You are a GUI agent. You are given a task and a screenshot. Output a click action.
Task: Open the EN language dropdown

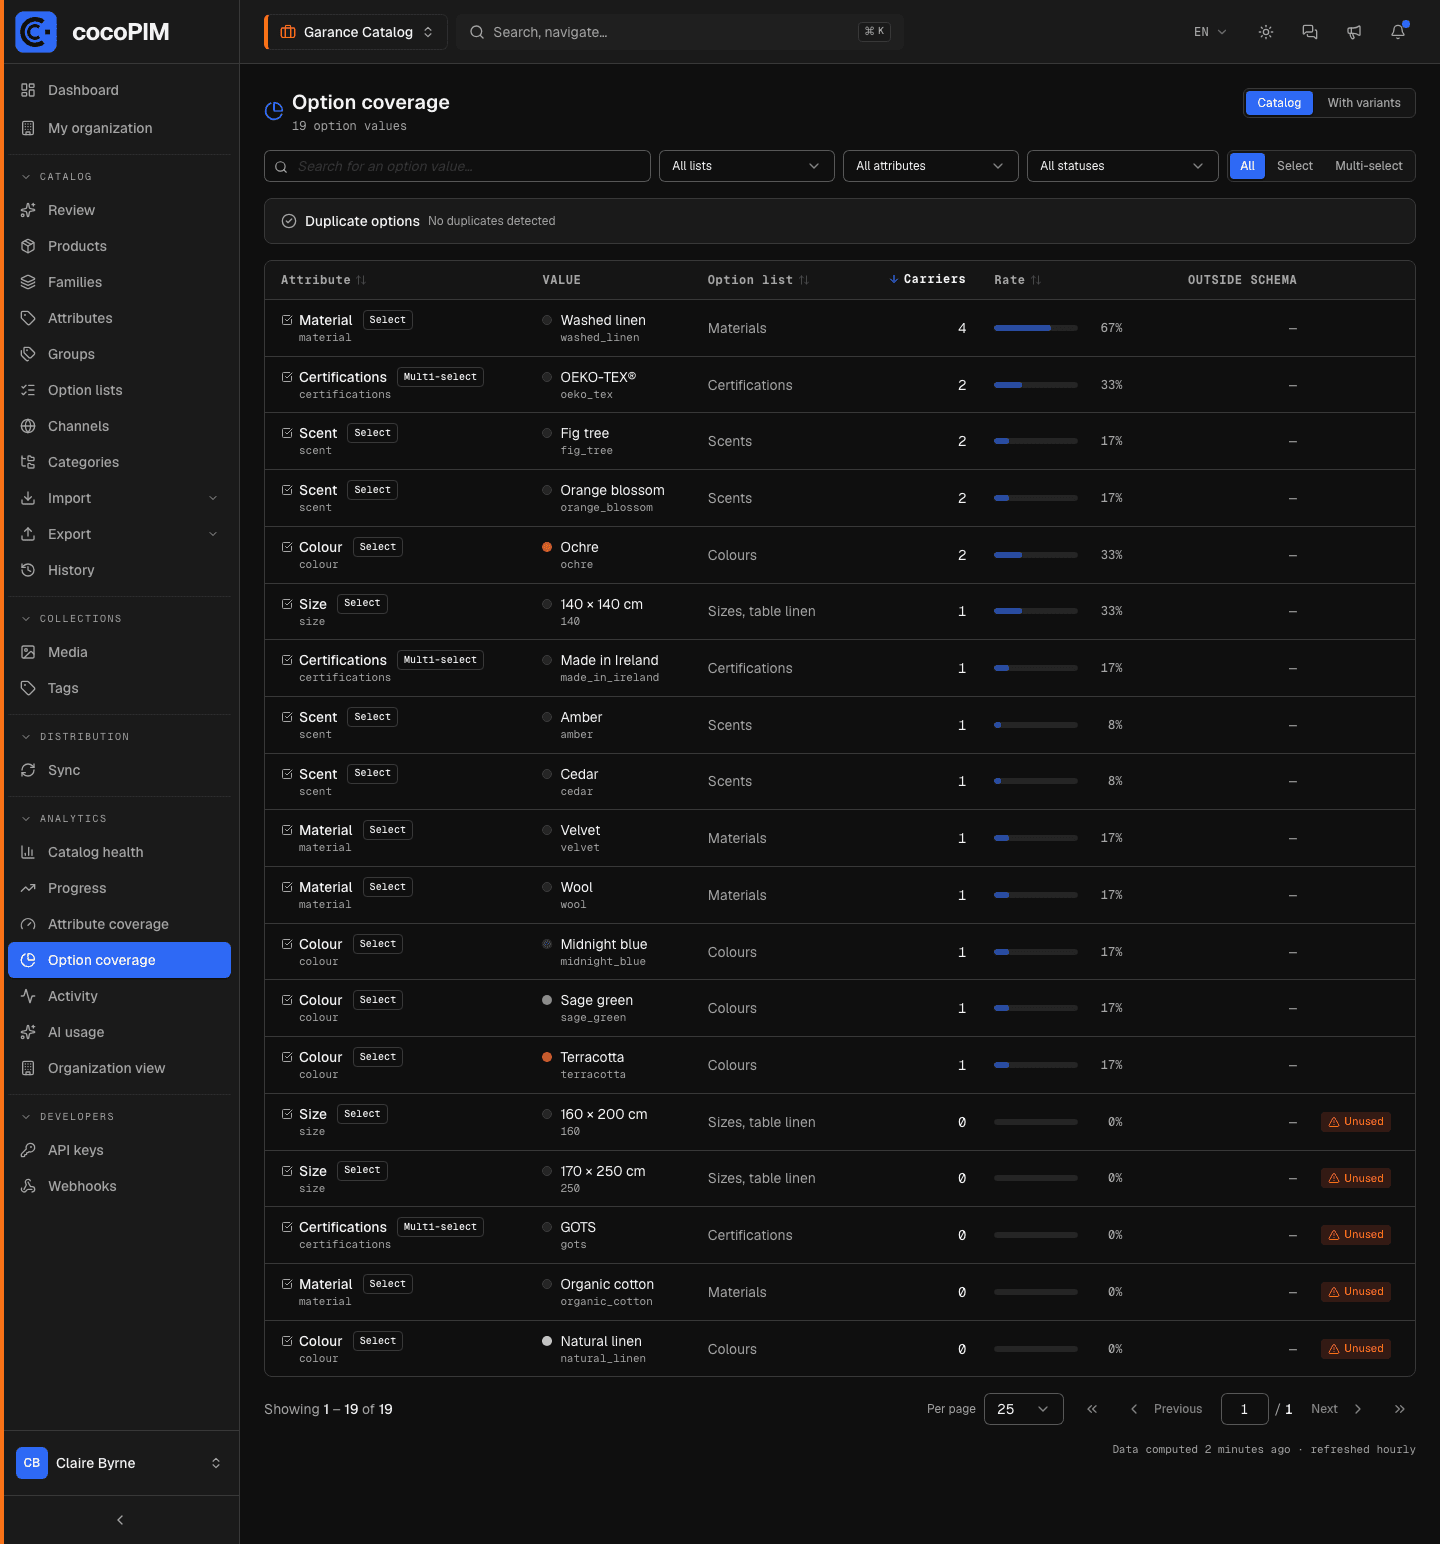tap(1210, 32)
